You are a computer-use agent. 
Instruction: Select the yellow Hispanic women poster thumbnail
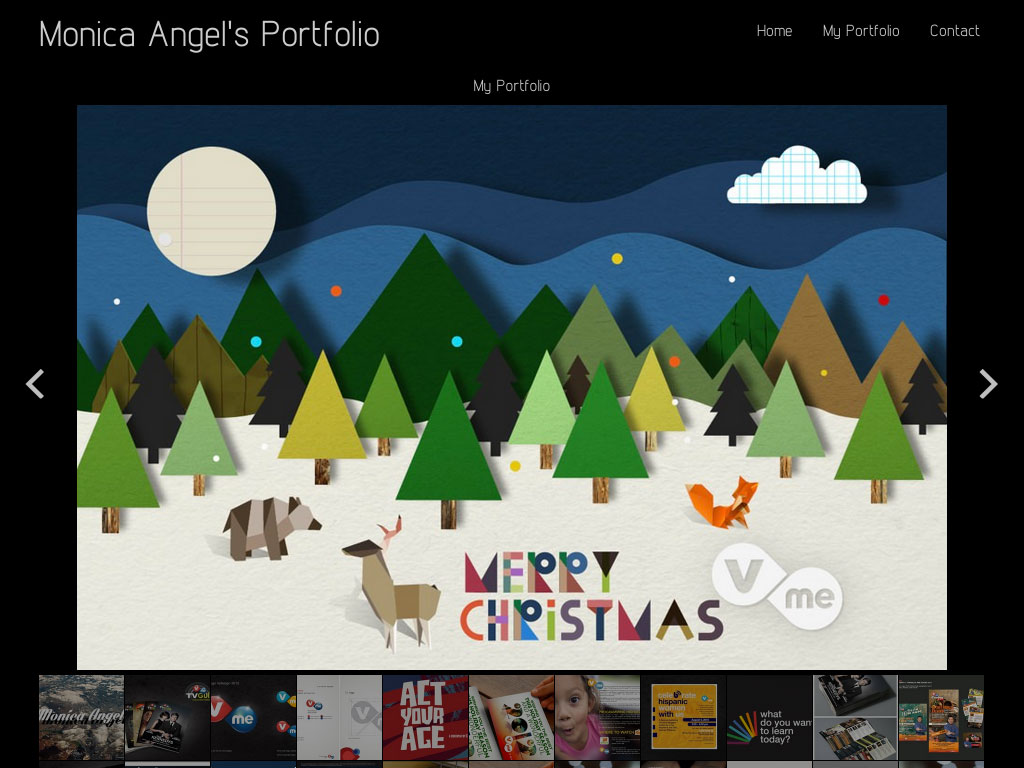pyautogui.click(x=683, y=717)
